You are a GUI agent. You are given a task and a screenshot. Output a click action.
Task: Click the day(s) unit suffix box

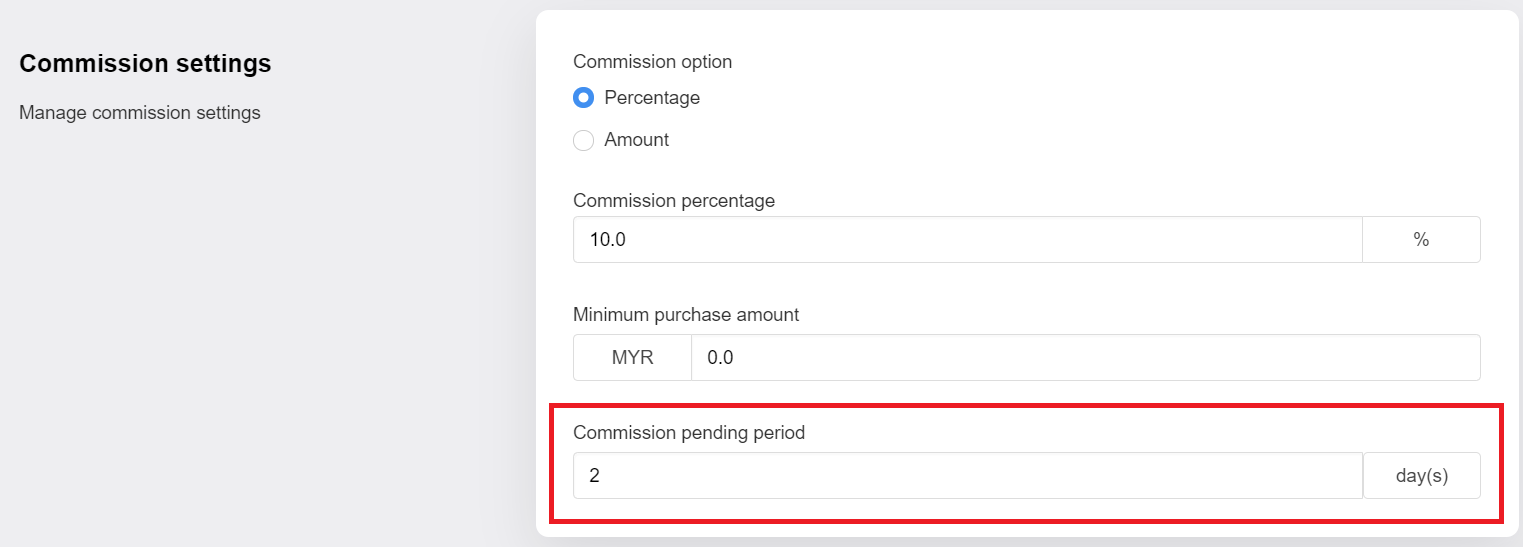(x=1422, y=476)
